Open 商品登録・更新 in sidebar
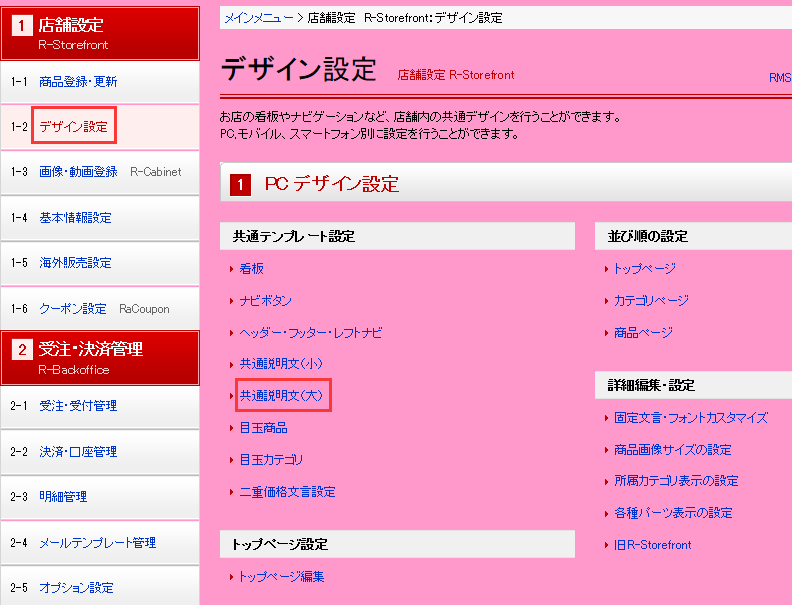Image resolution: width=792 pixels, height=605 pixels. point(78,82)
